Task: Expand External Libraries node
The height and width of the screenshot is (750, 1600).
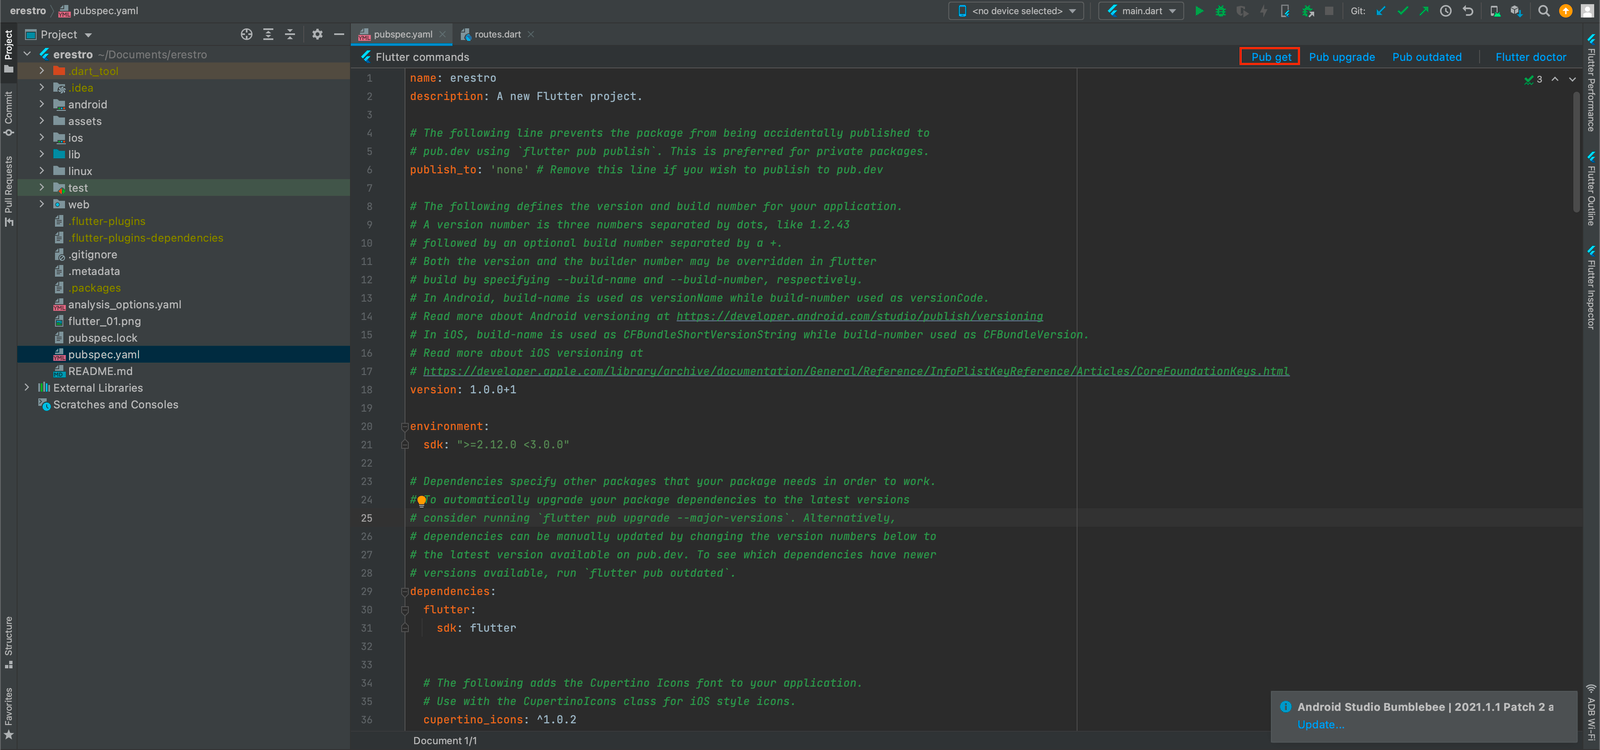Action: click(x=27, y=388)
